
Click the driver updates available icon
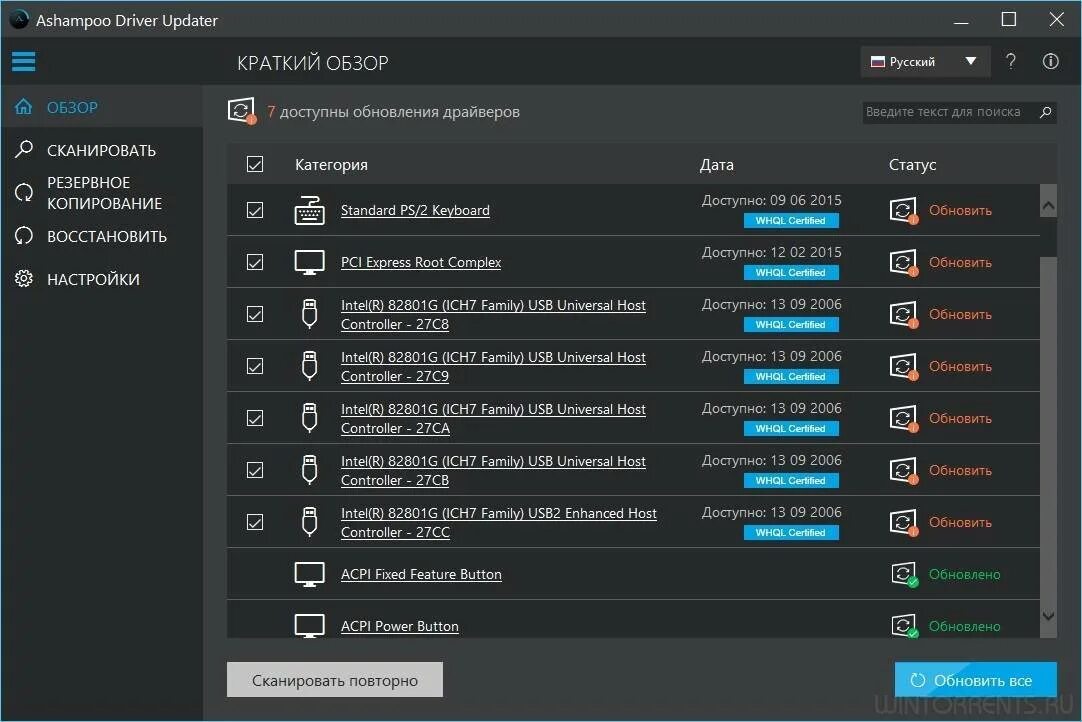(x=242, y=111)
